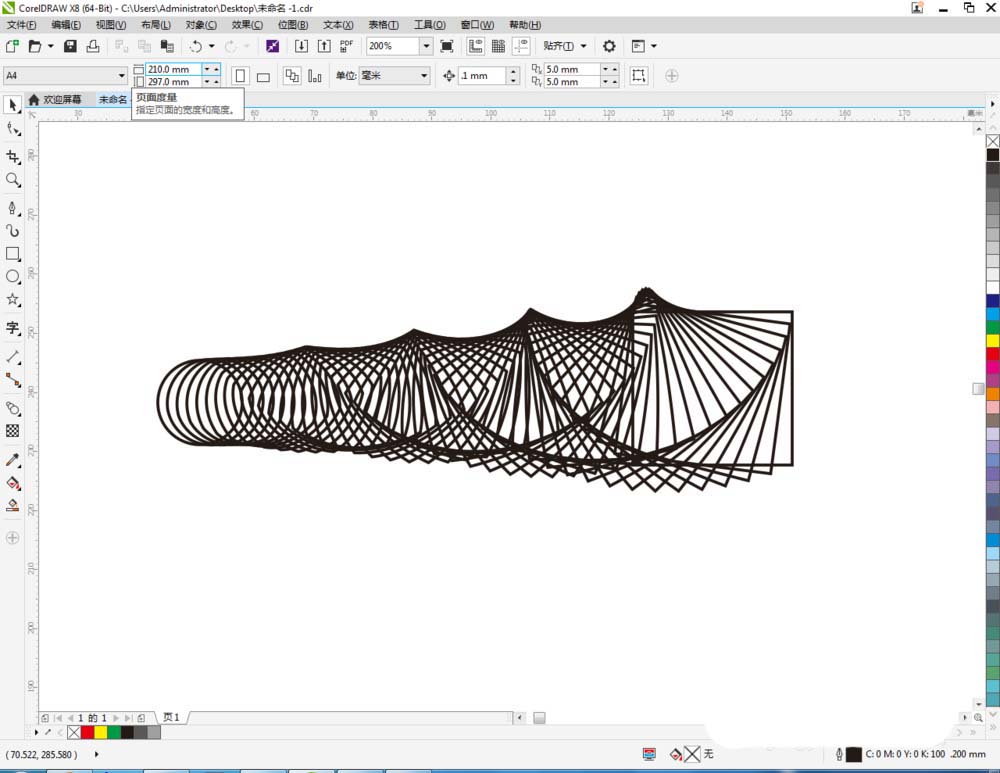This screenshot has height=773, width=1000.
Task: Click the horizontal scrollbar left arrow
Action: click(520, 718)
